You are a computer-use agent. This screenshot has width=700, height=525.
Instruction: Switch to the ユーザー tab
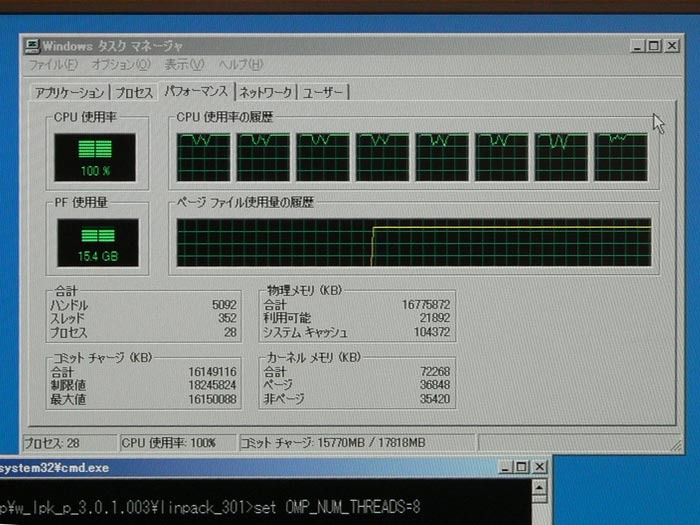tap(323, 92)
